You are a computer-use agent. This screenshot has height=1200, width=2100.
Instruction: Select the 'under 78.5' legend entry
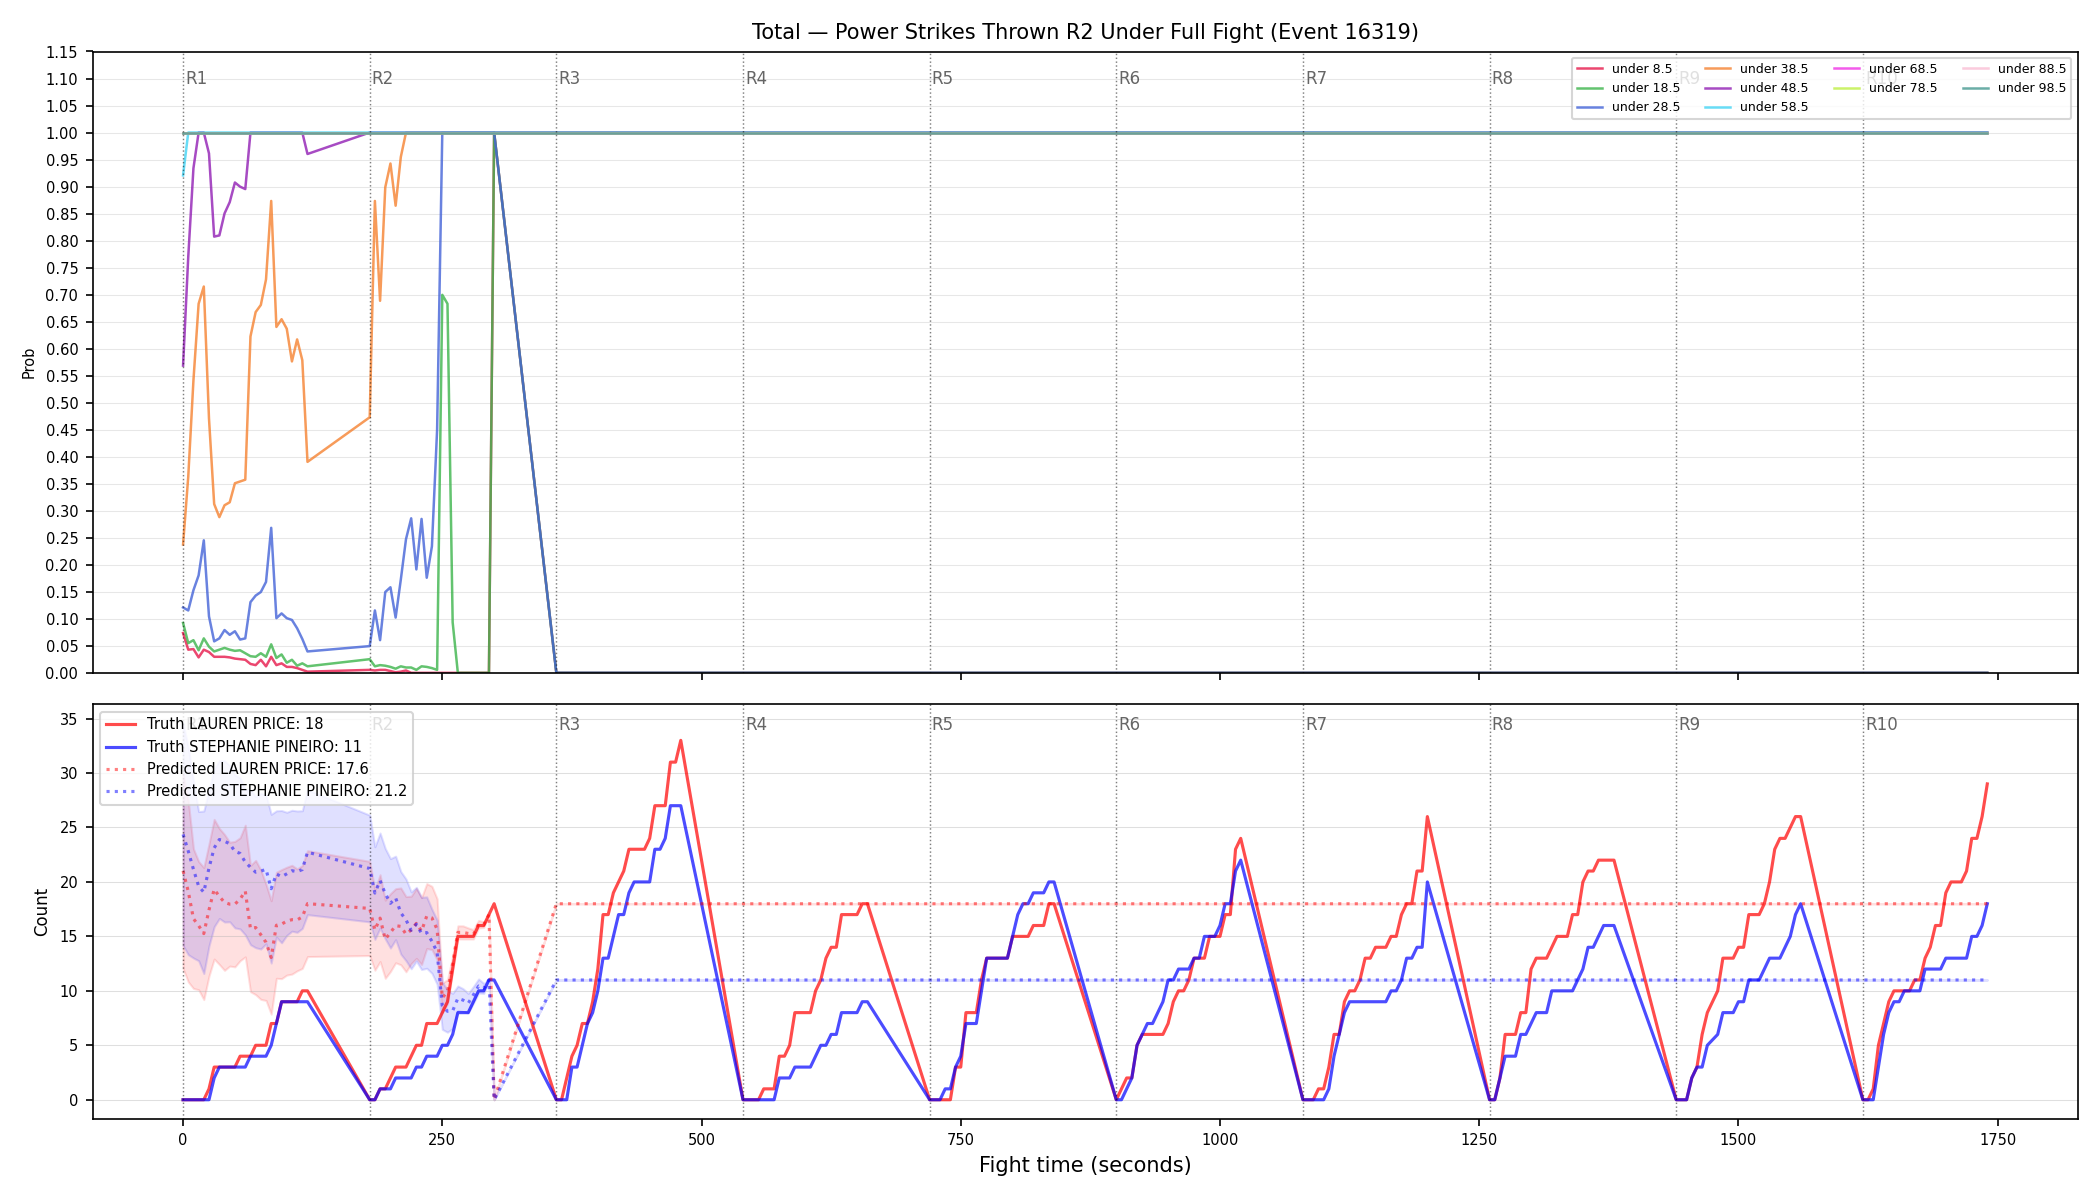point(1885,88)
